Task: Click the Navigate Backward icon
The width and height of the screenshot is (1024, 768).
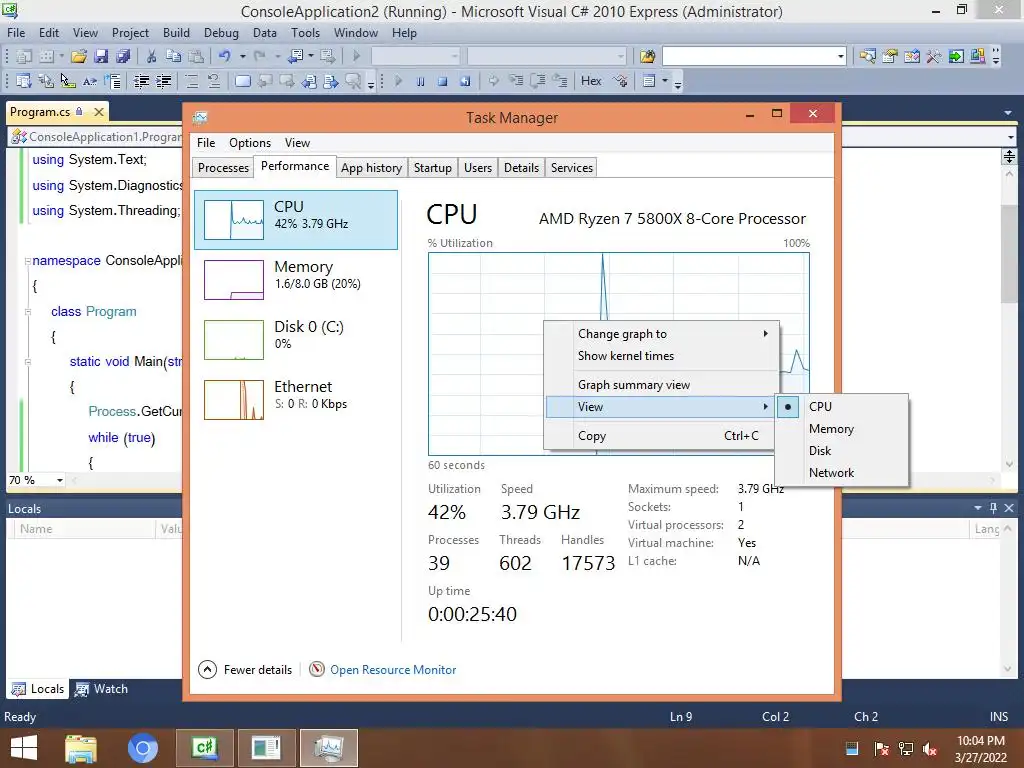Action: pos(295,56)
